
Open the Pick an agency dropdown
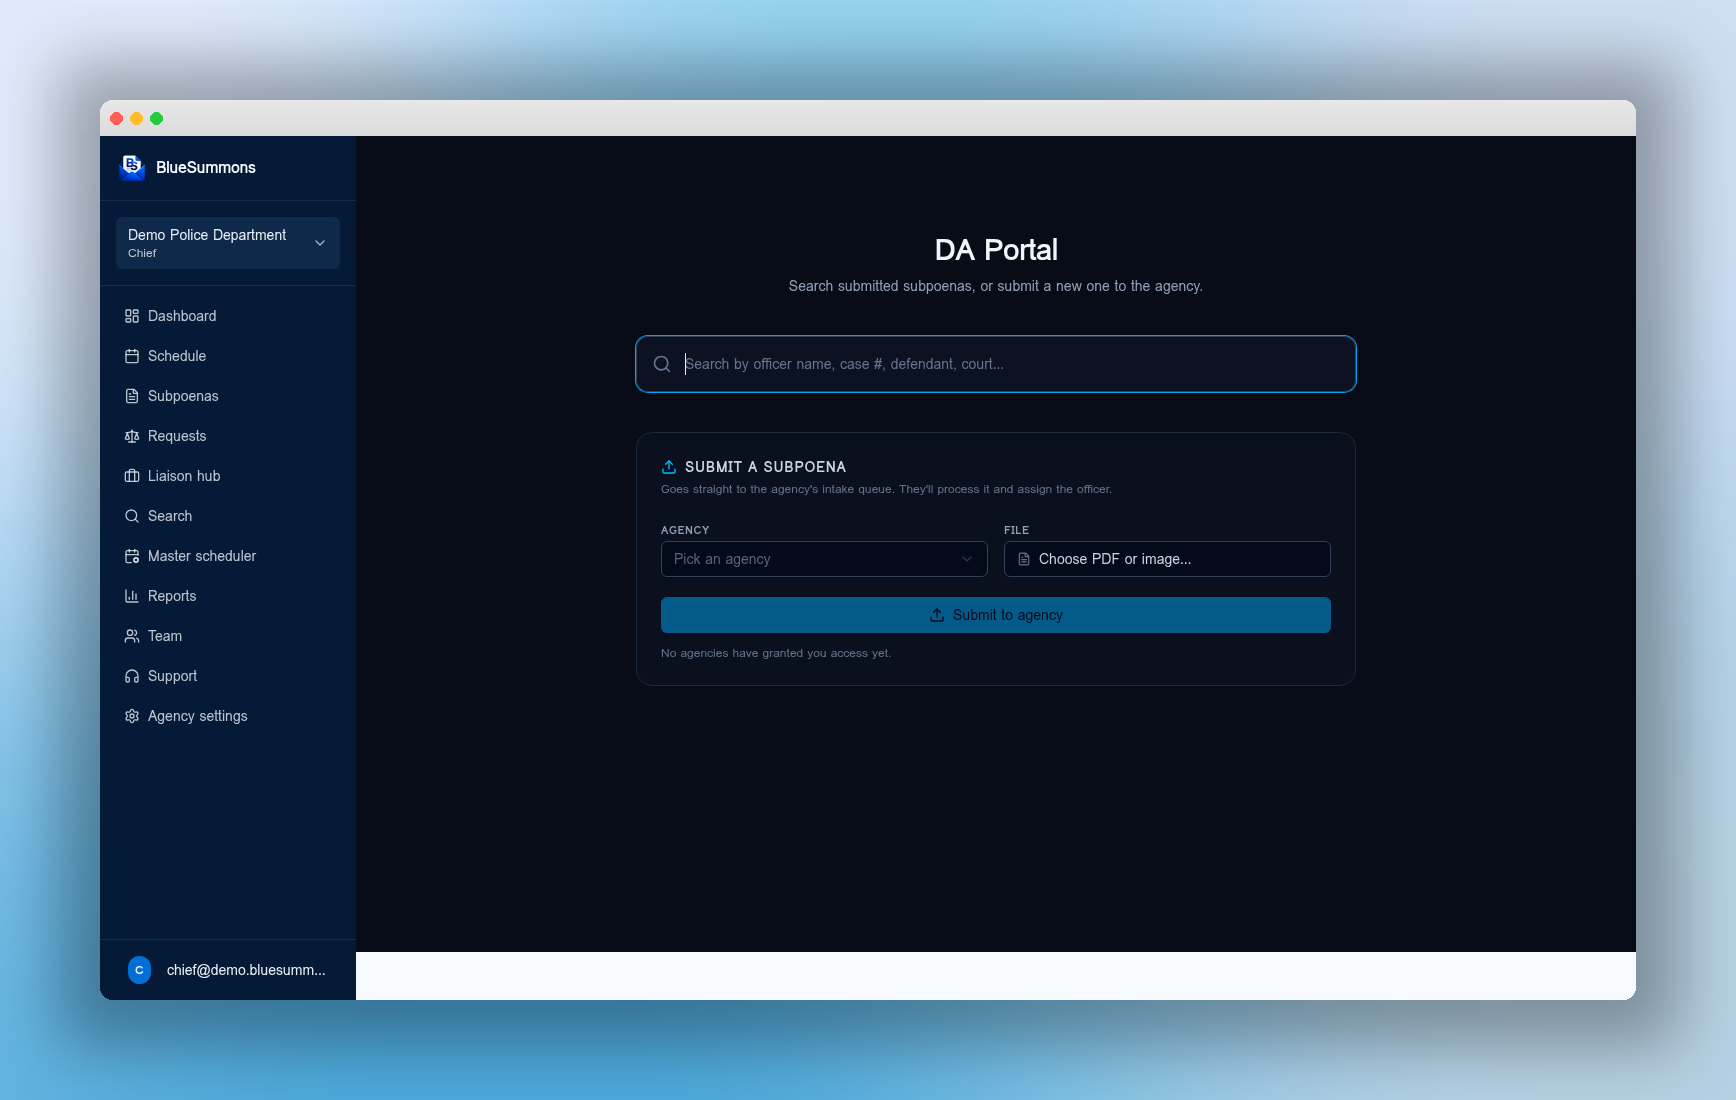click(x=824, y=559)
